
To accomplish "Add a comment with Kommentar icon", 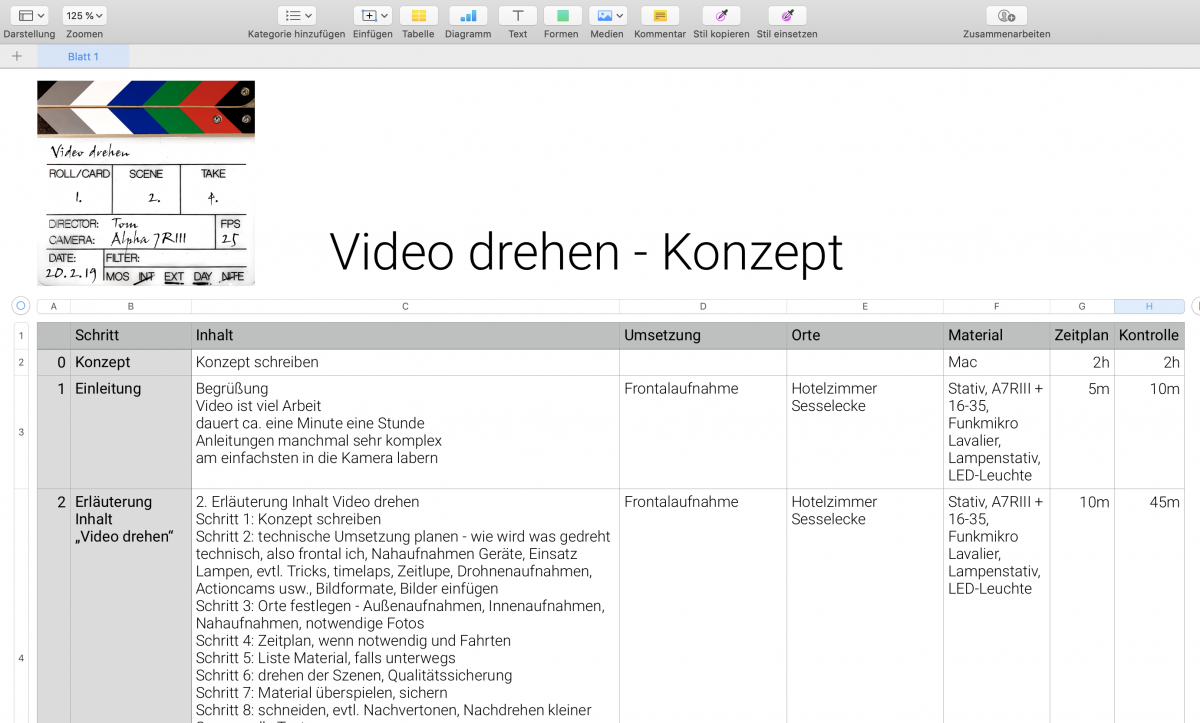I will (660, 16).
